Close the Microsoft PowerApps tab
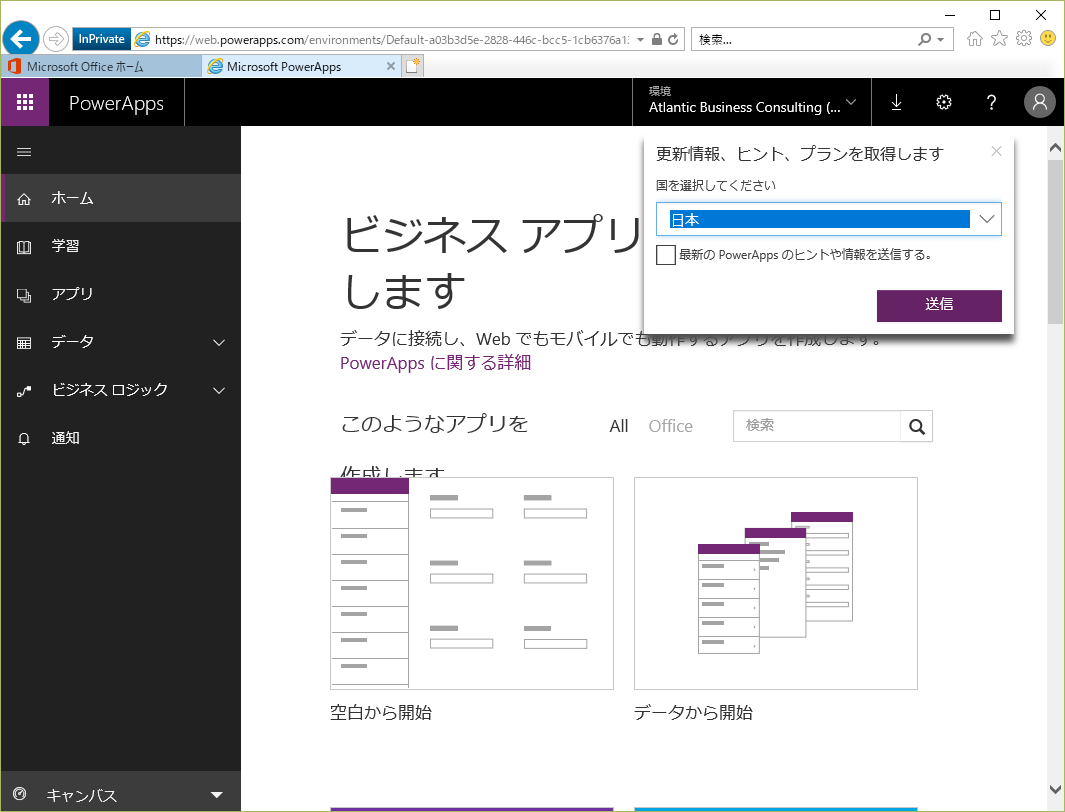Screen dimensions: 1065x812 pos(391,66)
